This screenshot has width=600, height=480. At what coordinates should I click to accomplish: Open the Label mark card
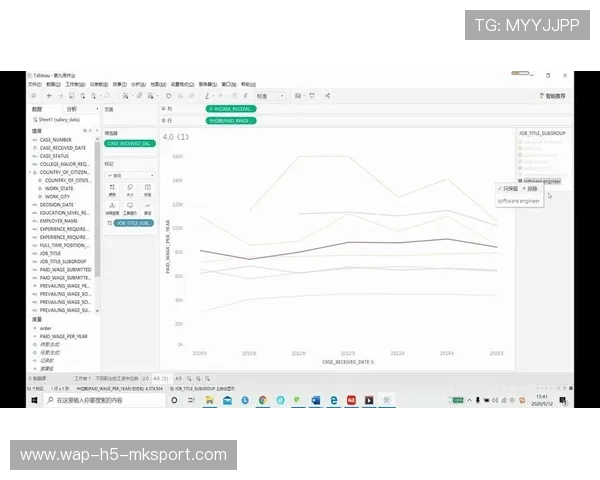147,187
